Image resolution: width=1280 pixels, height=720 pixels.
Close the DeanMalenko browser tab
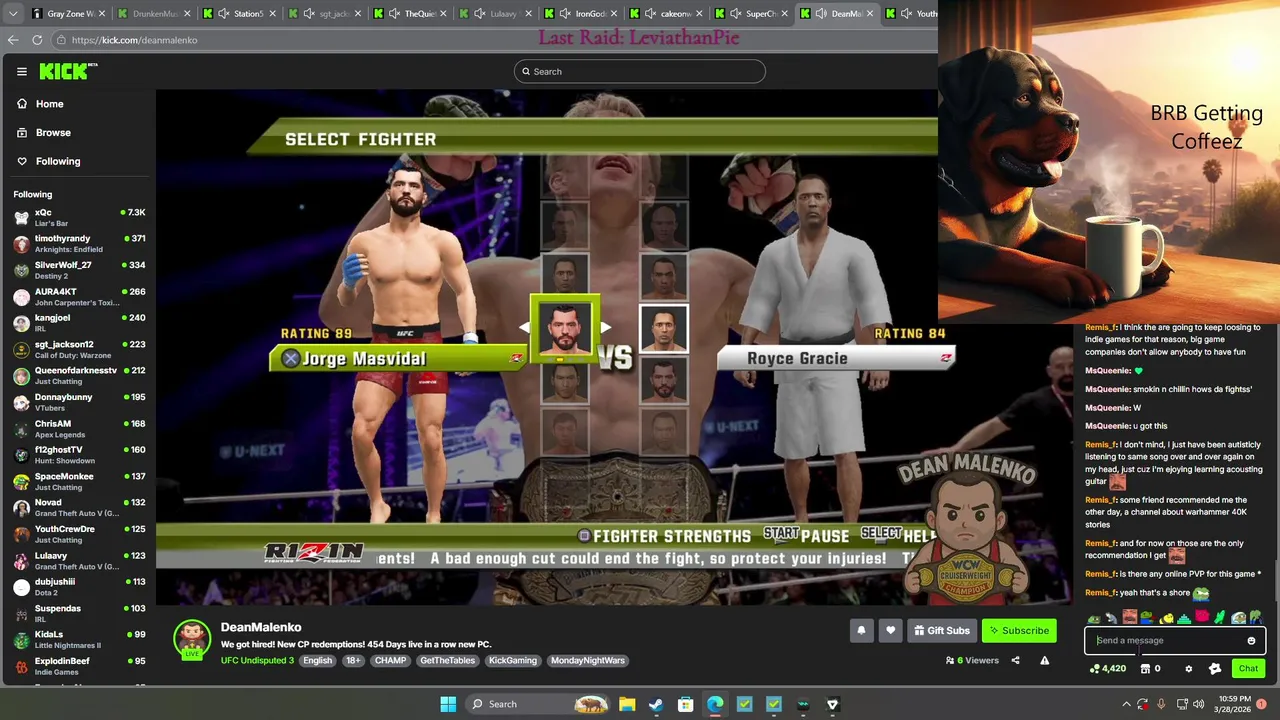coord(870,14)
